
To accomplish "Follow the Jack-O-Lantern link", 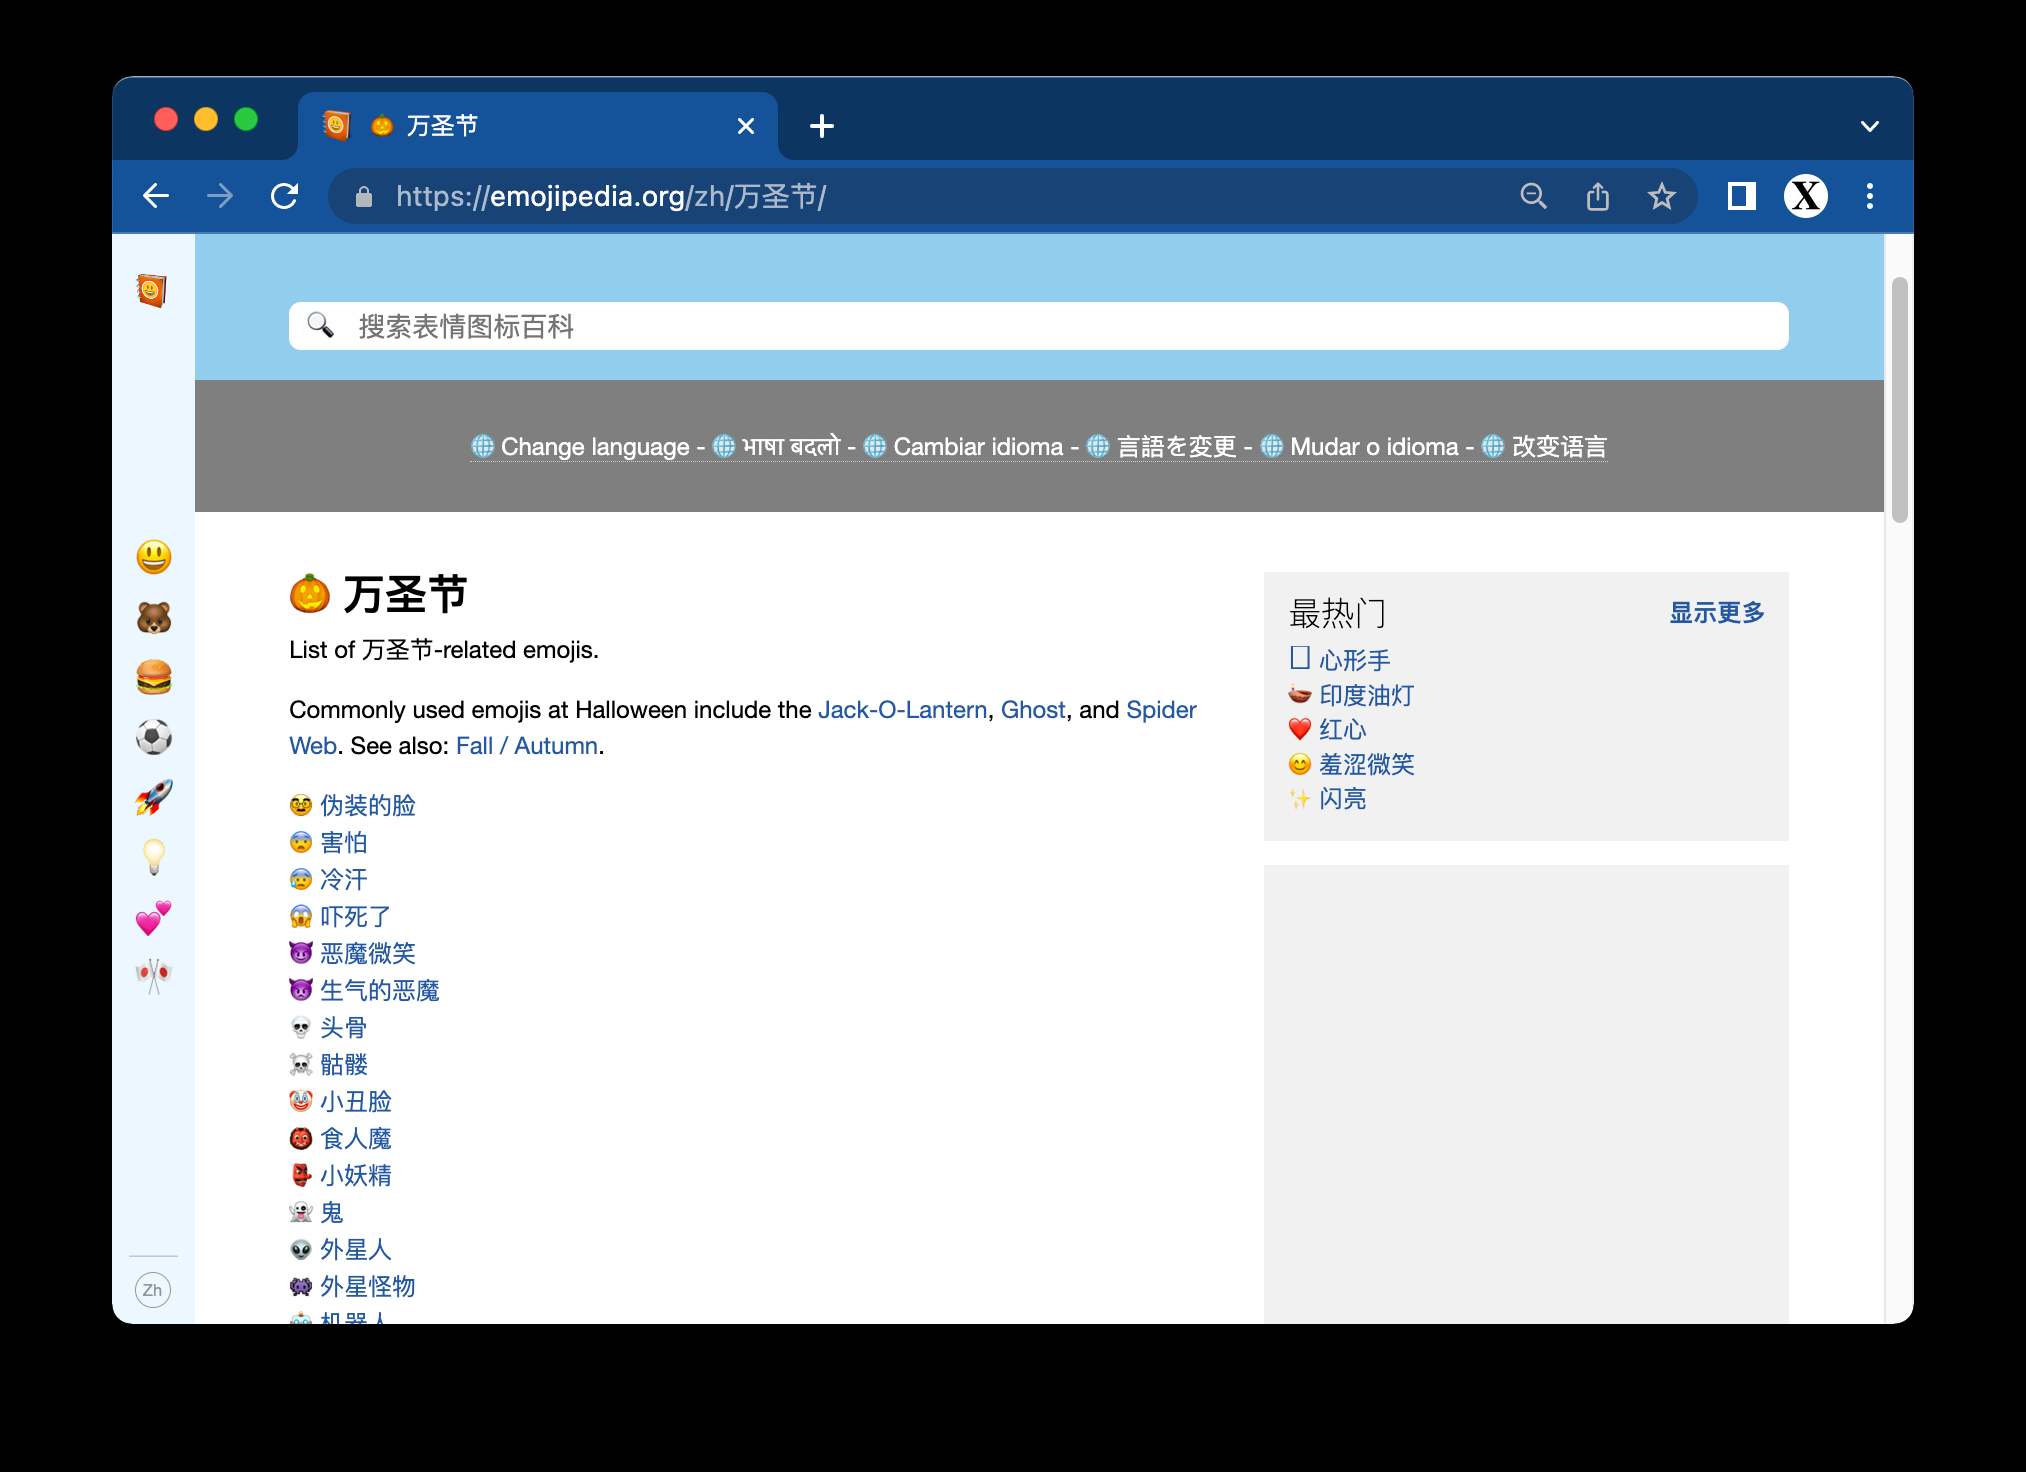I will click(902, 710).
